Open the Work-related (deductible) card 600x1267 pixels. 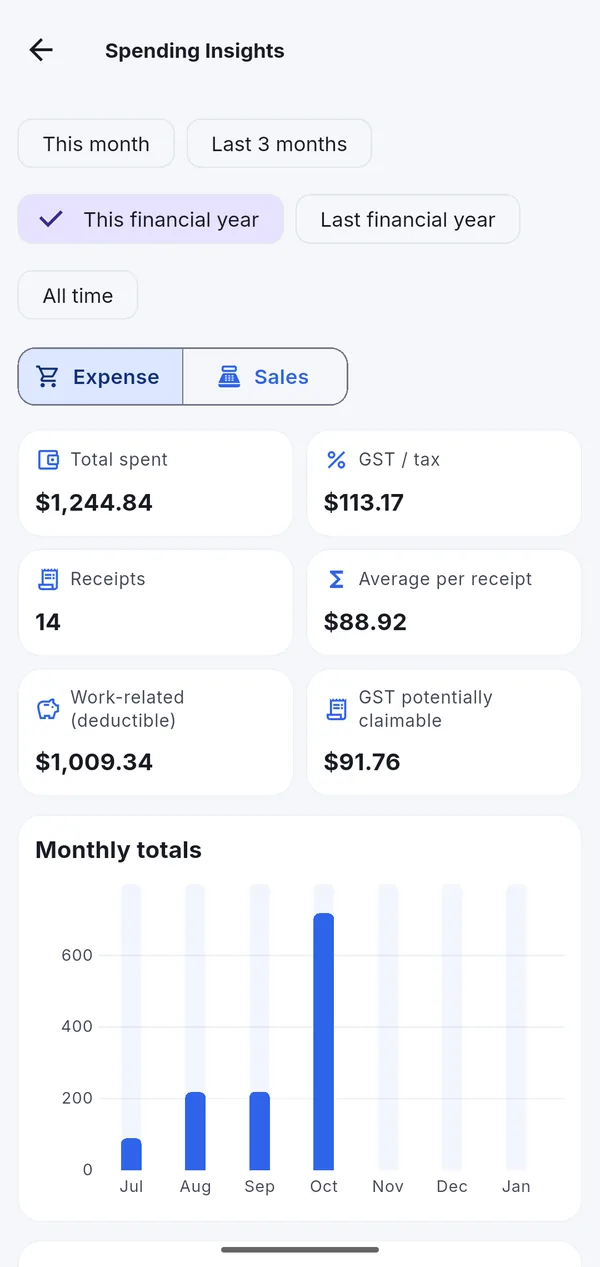(x=156, y=733)
